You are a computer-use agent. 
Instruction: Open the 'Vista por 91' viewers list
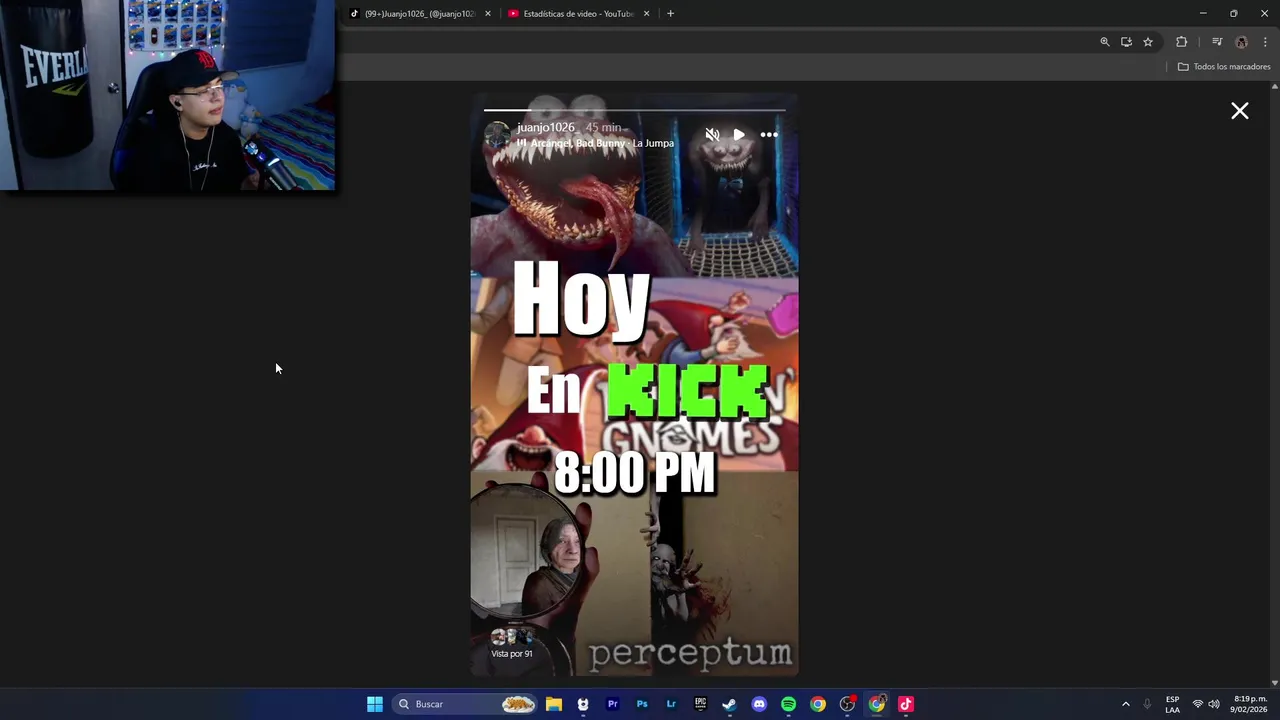click(512, 644)
